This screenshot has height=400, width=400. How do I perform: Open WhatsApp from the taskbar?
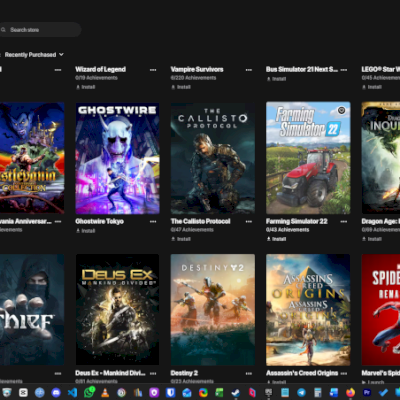(89, 392)
